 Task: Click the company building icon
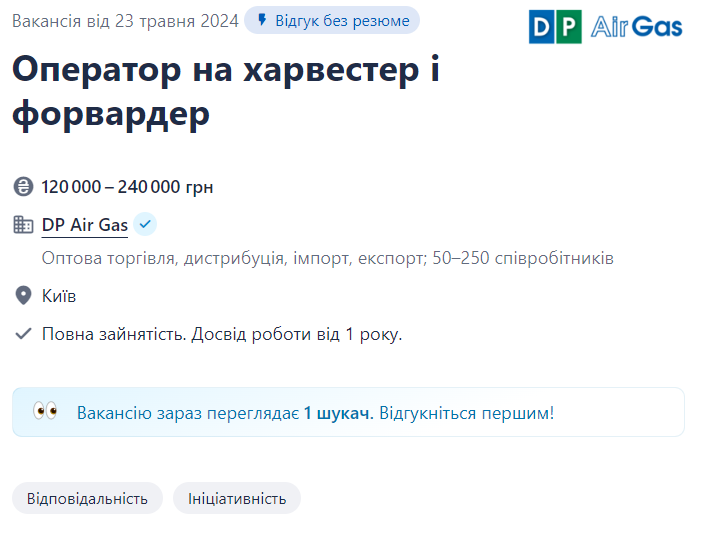(x=23, y=225)
